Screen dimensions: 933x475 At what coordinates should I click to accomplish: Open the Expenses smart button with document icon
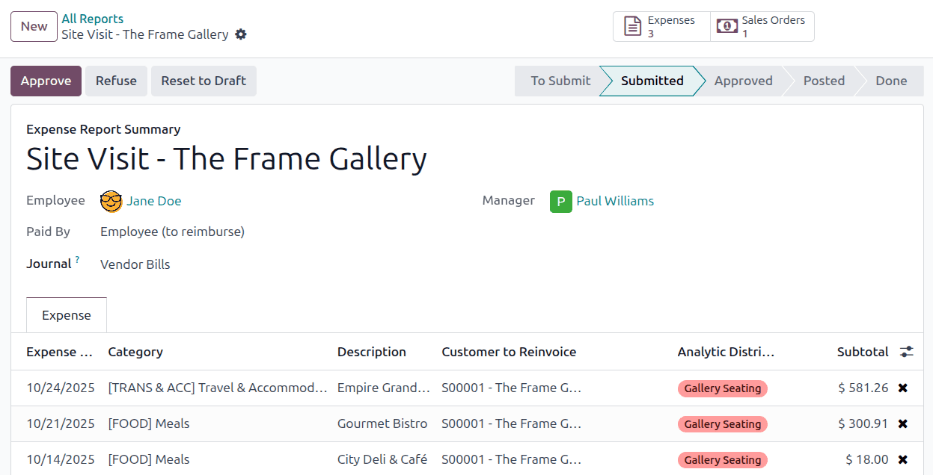[x=661, y=26]
